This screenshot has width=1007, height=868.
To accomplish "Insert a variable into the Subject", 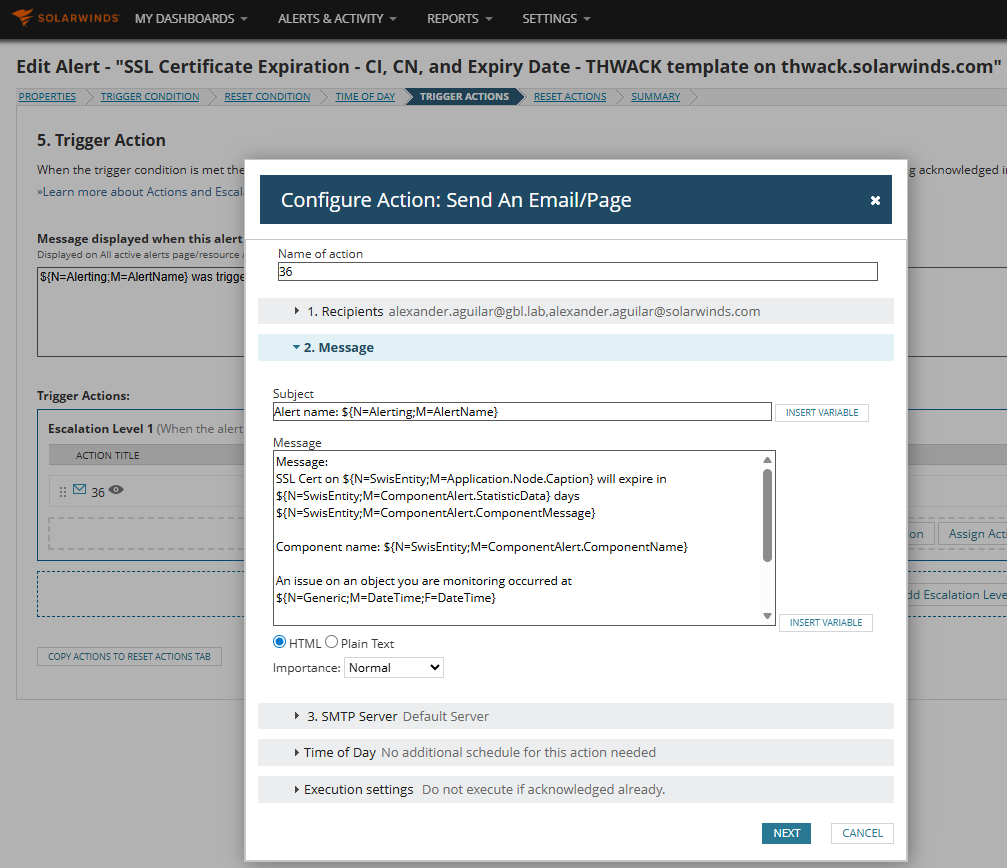I will (x=822, y=412).
